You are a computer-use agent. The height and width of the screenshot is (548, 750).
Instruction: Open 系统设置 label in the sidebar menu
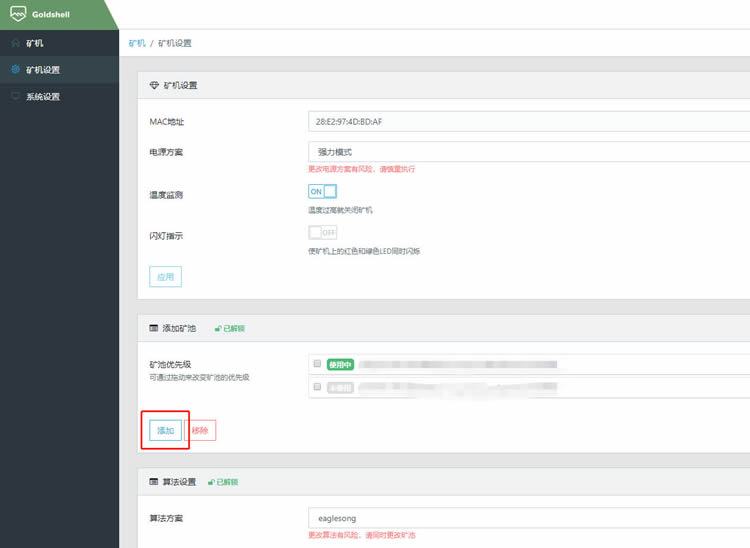coord(43,97)
